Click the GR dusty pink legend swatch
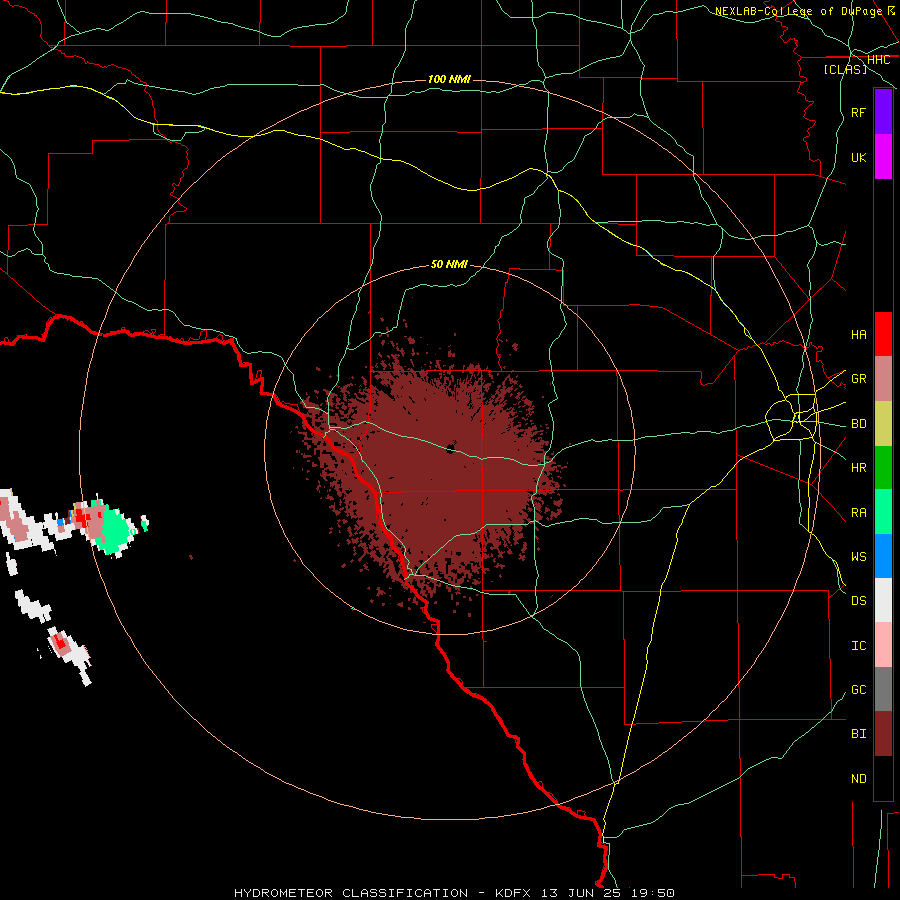The height and width of the screenshot is (900, 900). (x=883, y=379)
